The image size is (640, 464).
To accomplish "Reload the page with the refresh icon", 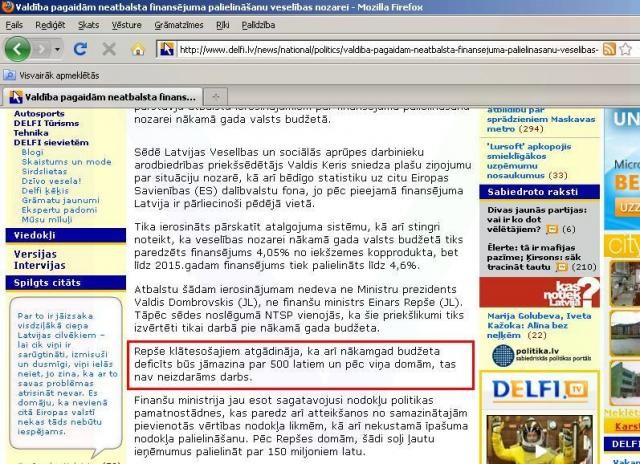I will click(x=81, y=48).
